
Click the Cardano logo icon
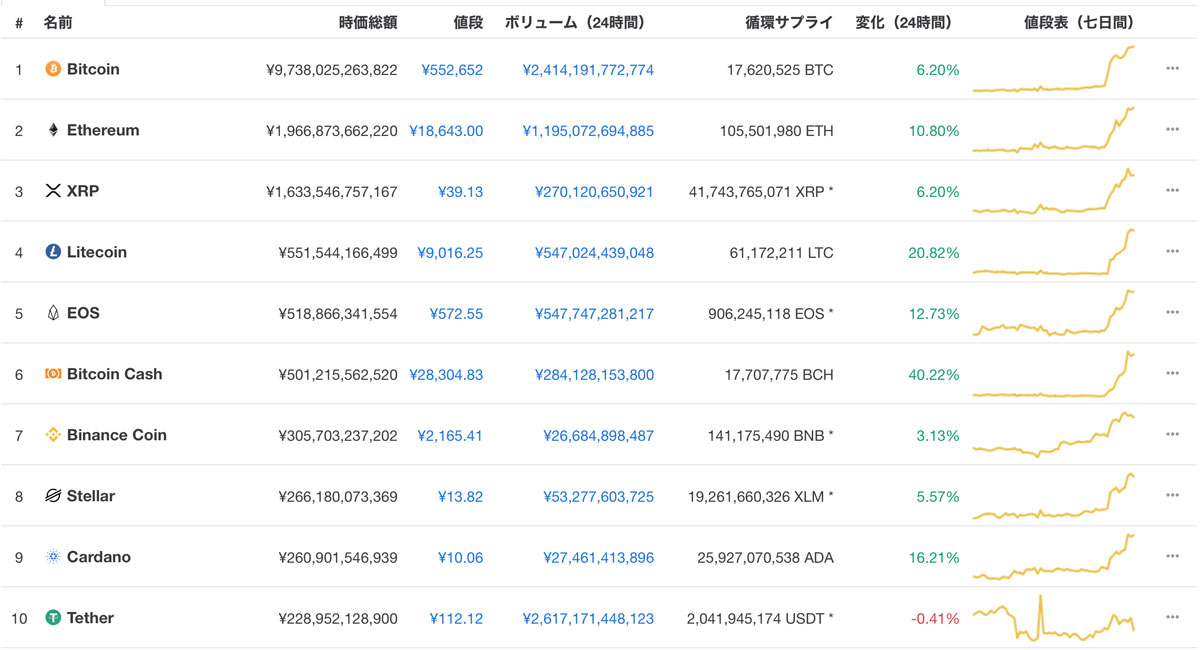click(53, 557)
